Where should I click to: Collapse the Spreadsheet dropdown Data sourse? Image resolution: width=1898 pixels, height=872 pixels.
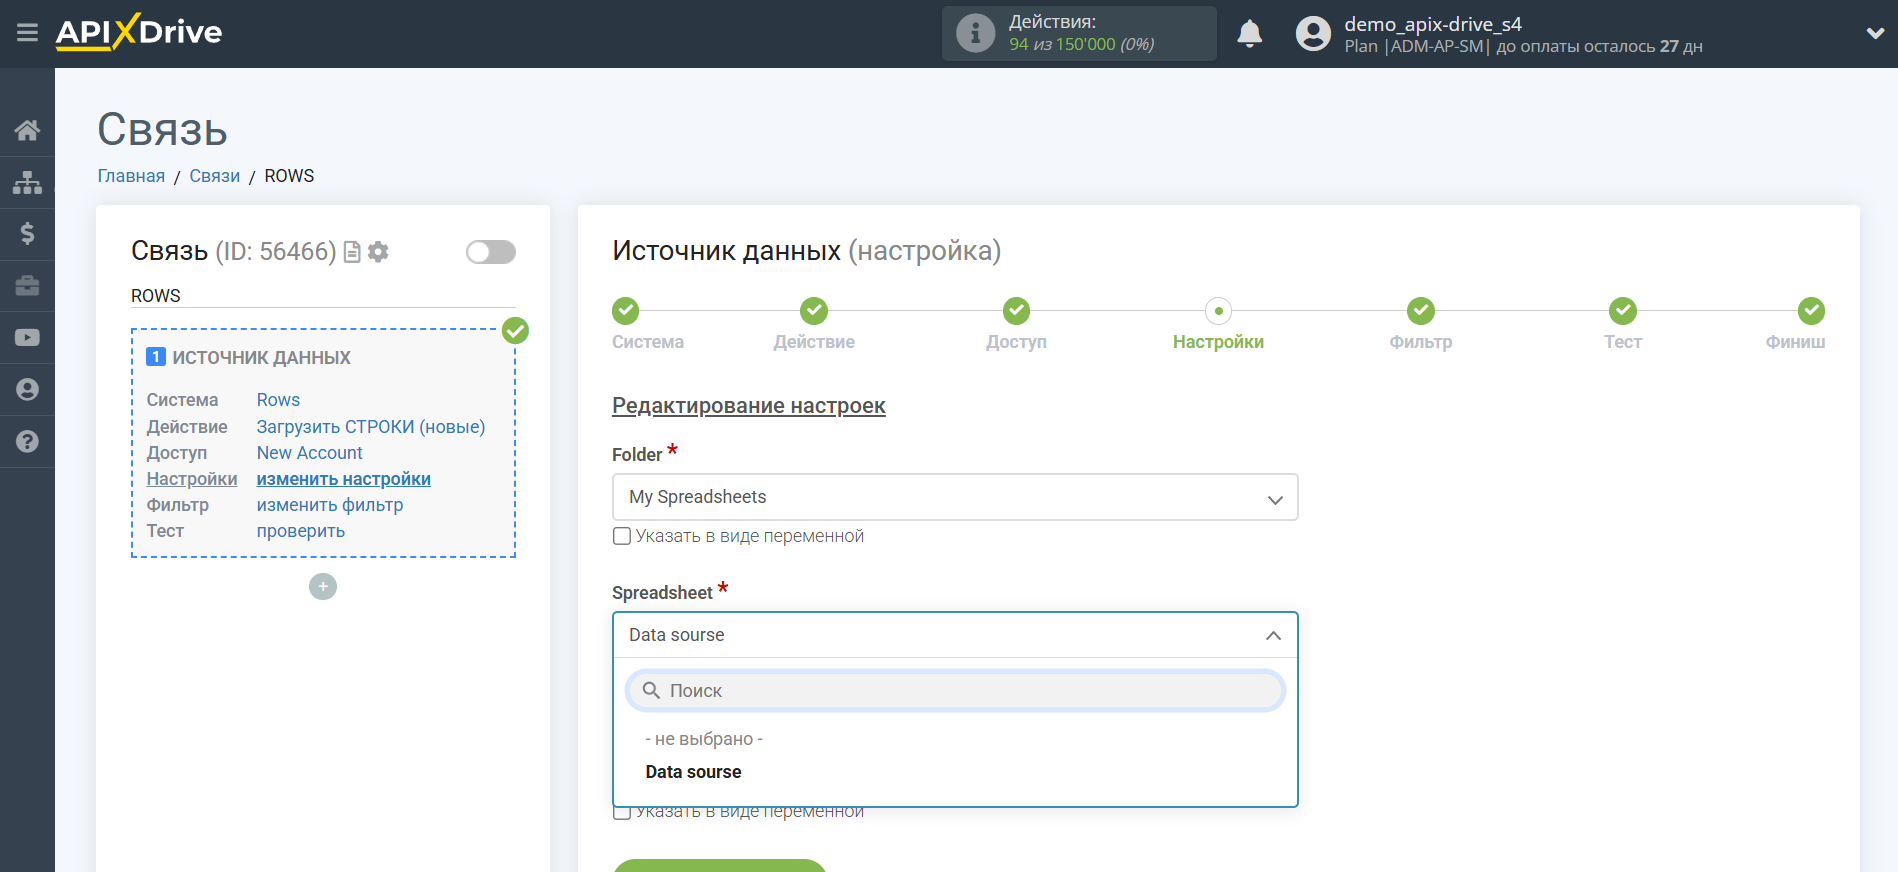955,635
